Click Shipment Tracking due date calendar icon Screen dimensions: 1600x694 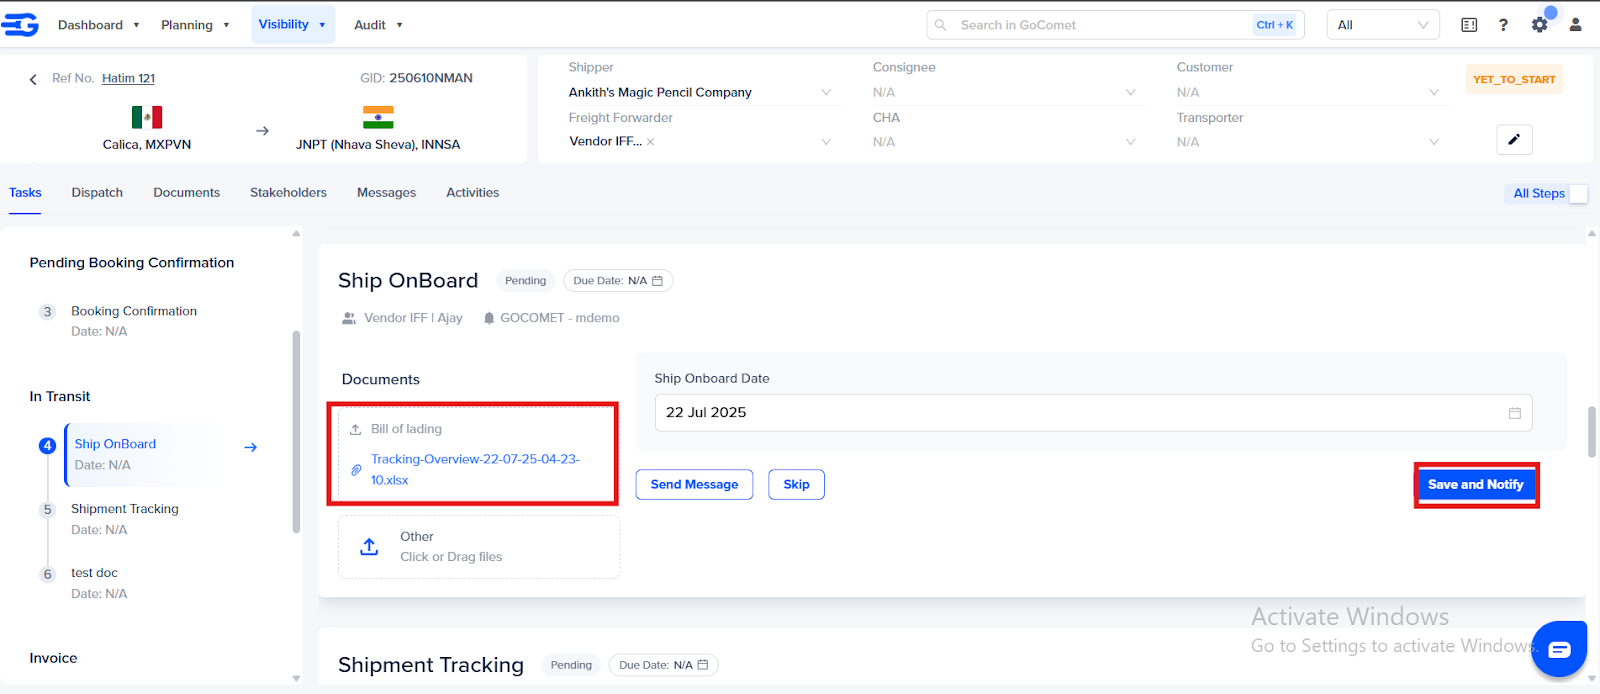tap(703, 665)
